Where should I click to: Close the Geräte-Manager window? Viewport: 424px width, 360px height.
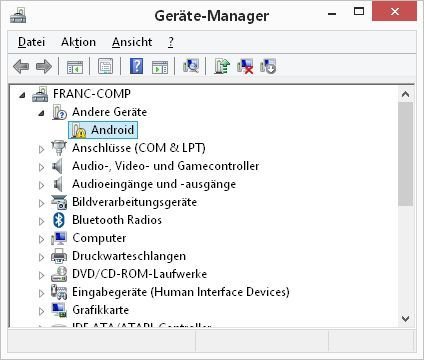[394, 12]
